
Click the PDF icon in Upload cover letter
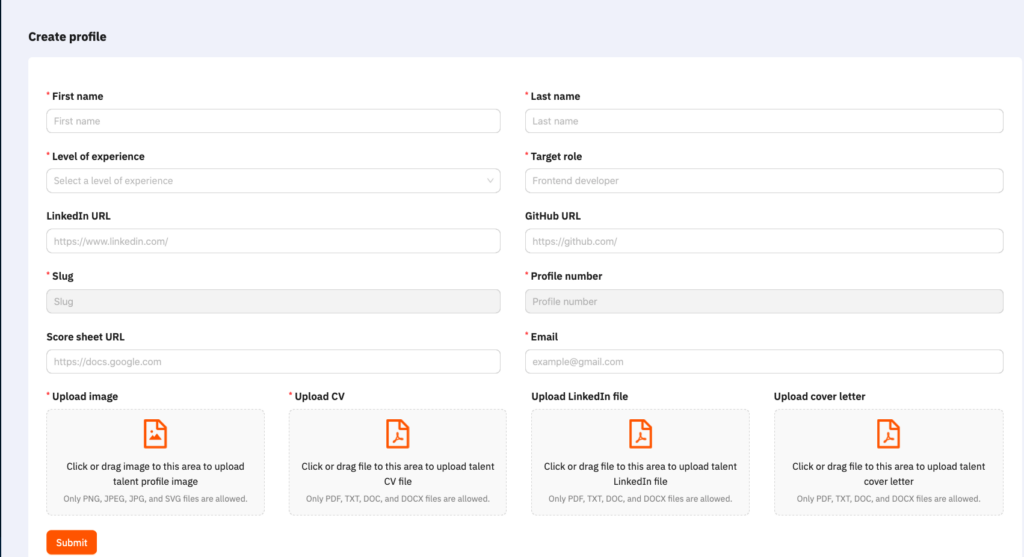pyautogui.click(x=888, y=434)
